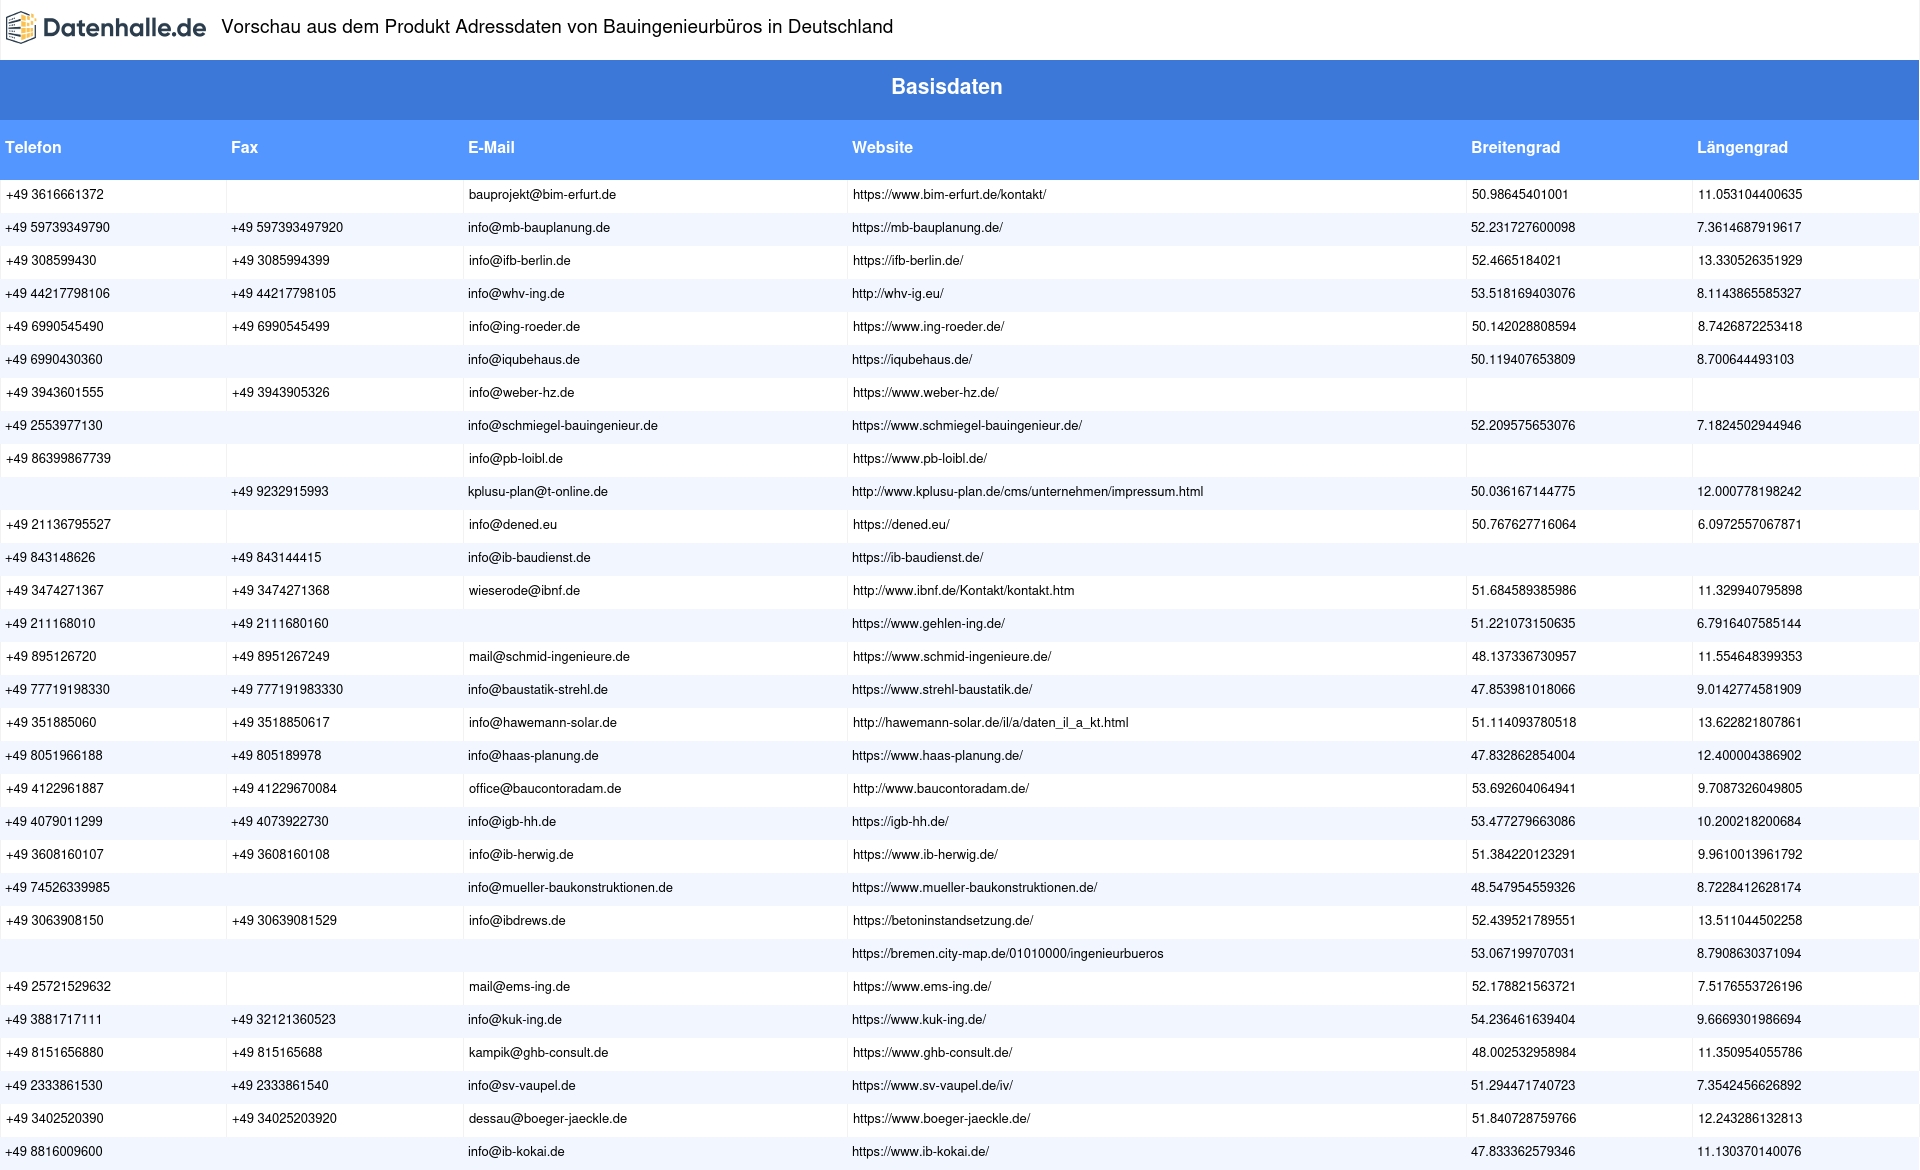Click info@baustatik-strehl.de email cell
This screenshot has height=1170, width=1920.
[538, 690]
